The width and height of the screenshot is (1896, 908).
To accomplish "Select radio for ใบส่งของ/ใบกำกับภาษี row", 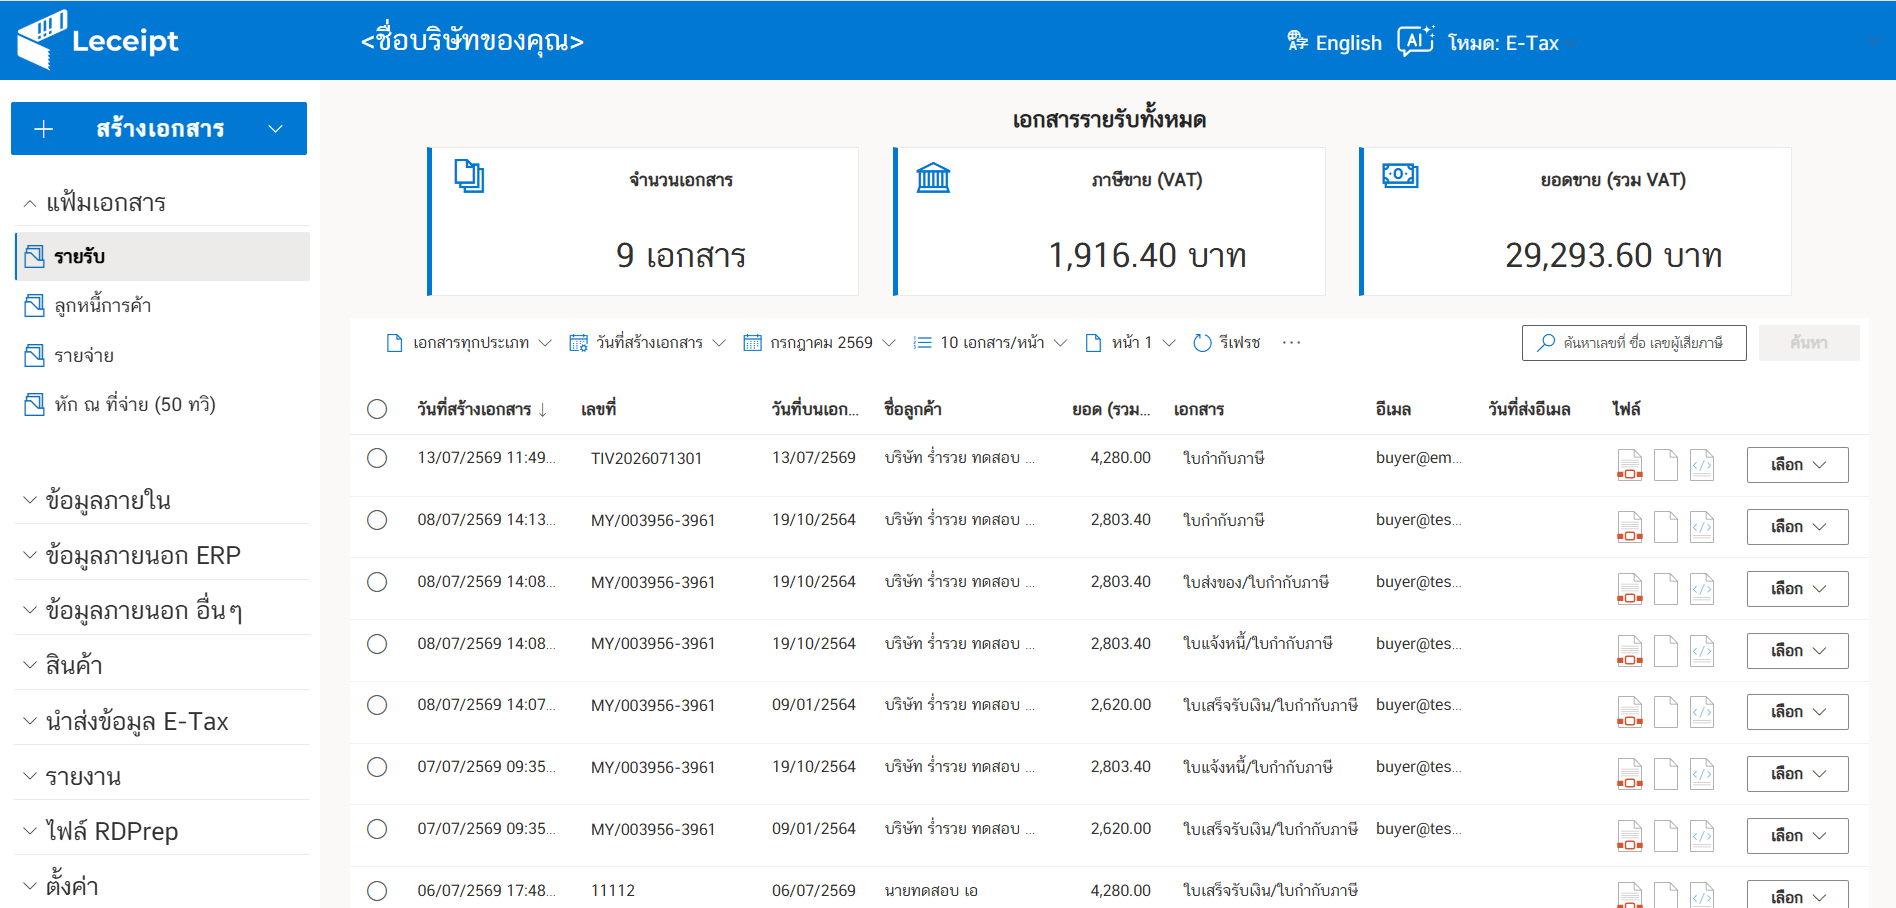I will [377, 582].
